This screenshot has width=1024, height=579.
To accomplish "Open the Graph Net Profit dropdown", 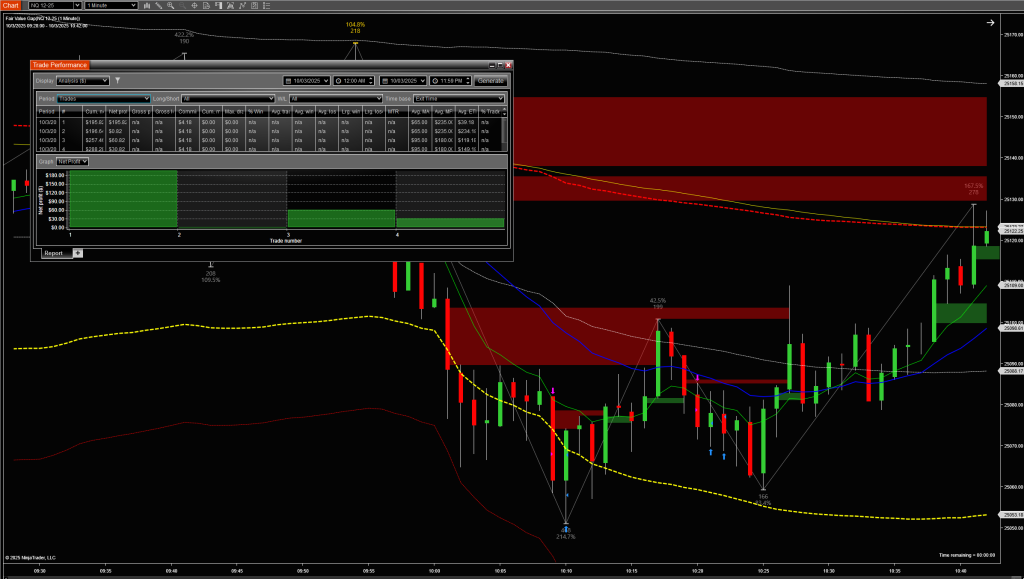I will (x=73, y=161).
